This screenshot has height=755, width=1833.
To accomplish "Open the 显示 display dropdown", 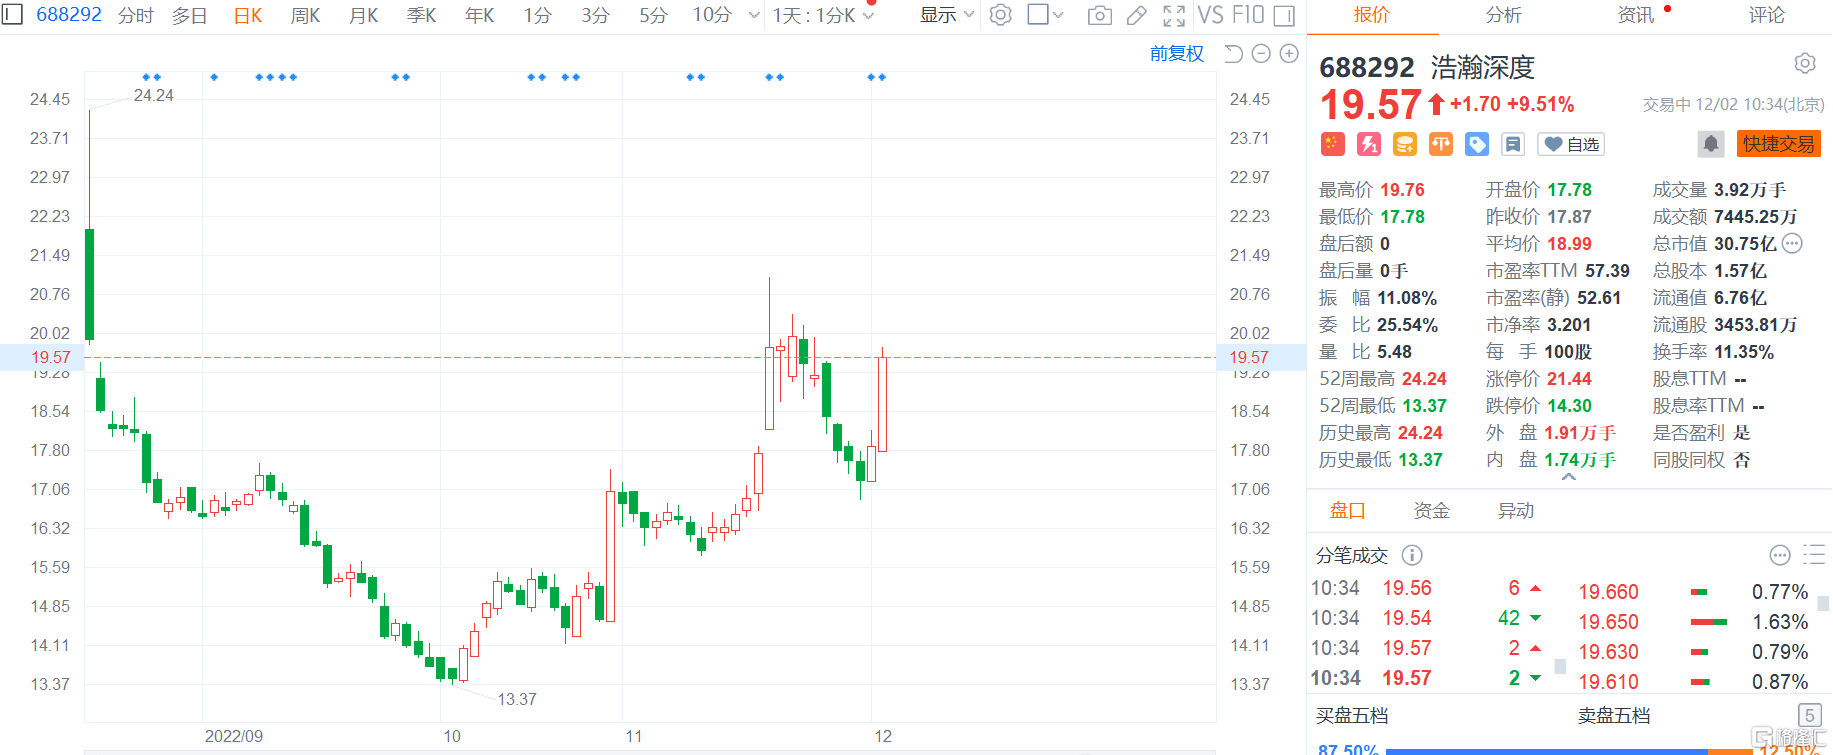I will tap(947, 15).
